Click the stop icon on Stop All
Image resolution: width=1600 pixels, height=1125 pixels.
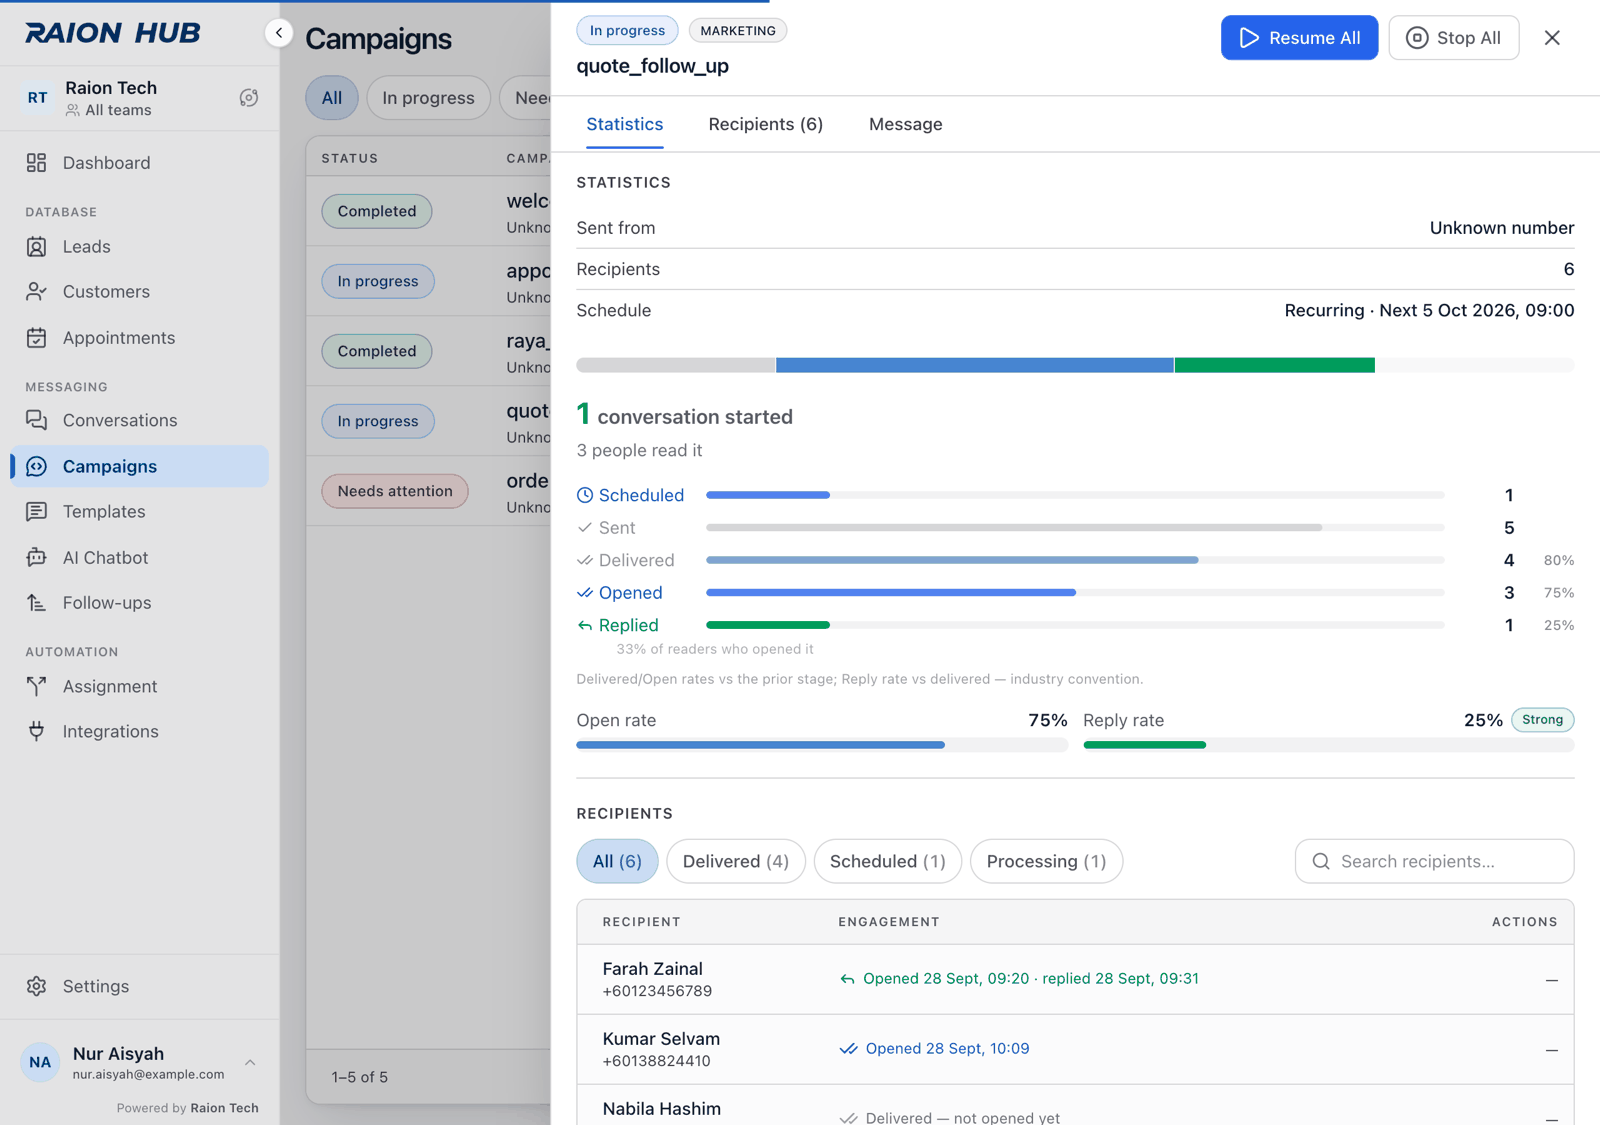click(1417, 38)
